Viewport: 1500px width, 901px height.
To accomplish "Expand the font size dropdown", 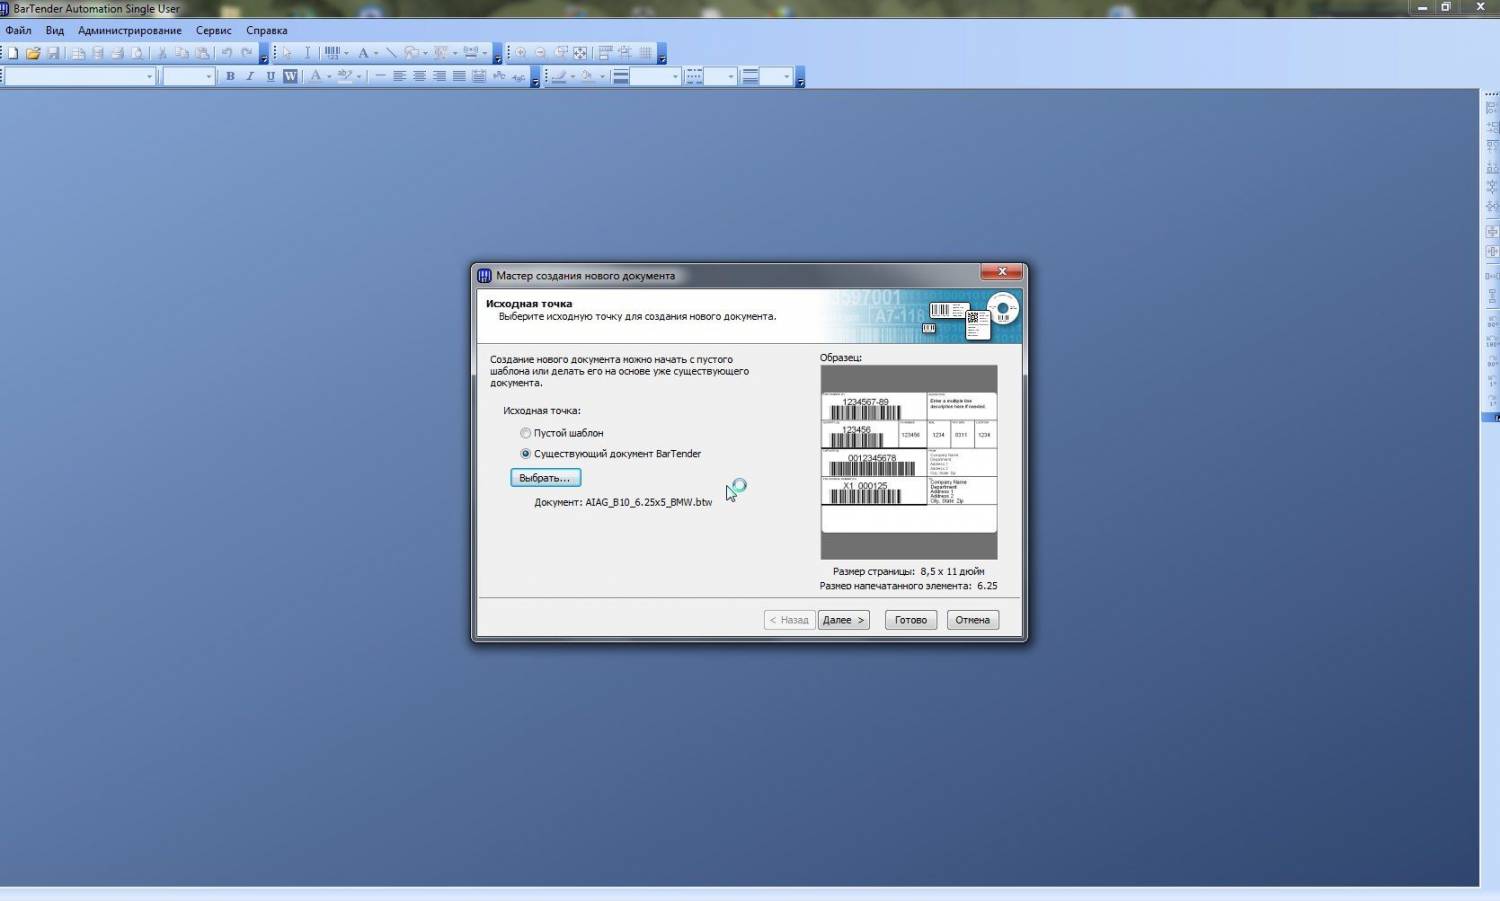I will [208, 77].
